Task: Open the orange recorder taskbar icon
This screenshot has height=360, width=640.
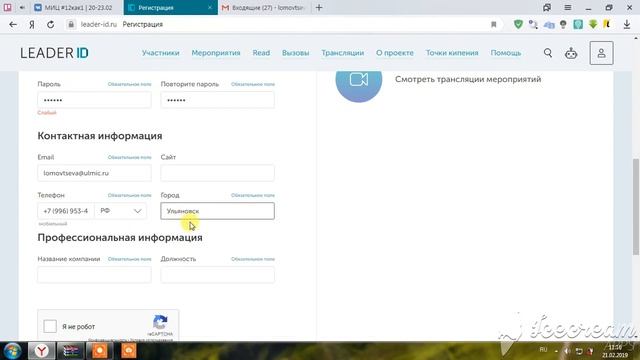Action: pyautogui.click(x=100, y=351)
